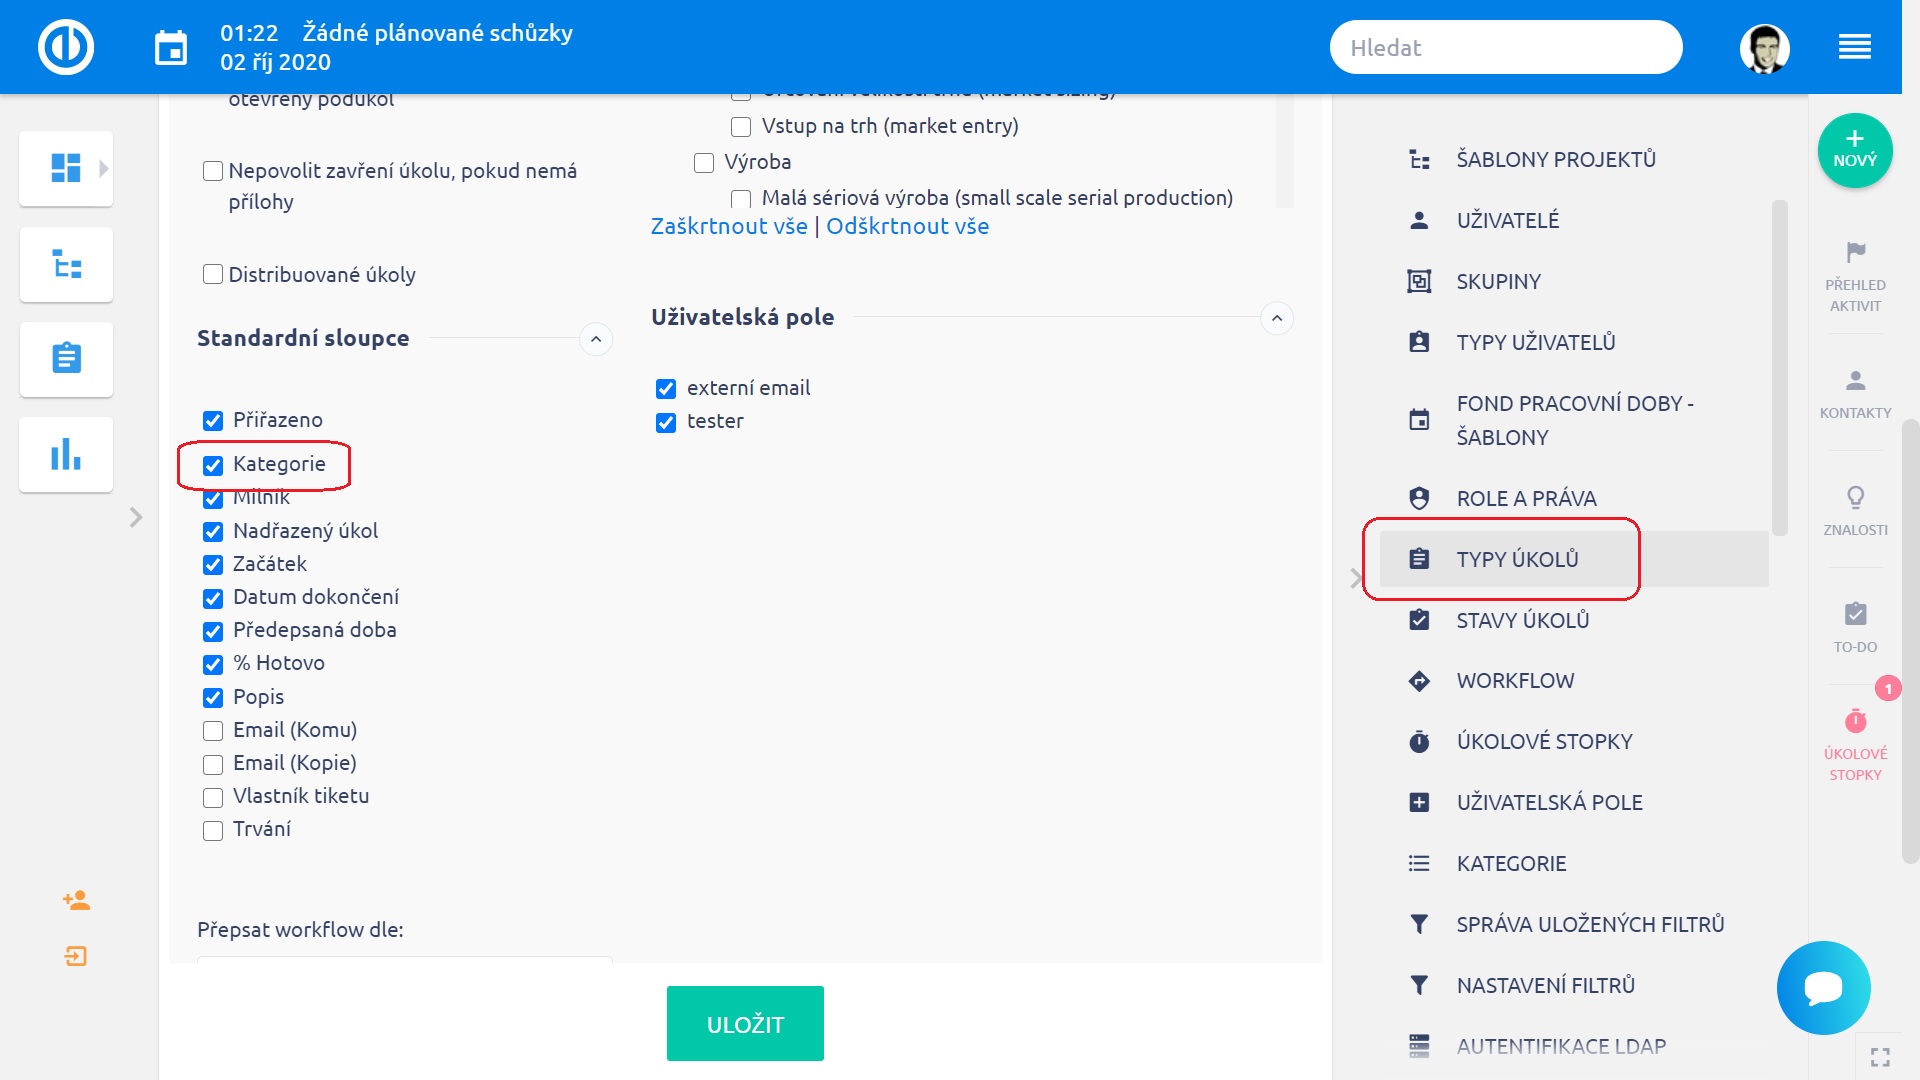Click the Uložit save button

(x=745, y=1023)
